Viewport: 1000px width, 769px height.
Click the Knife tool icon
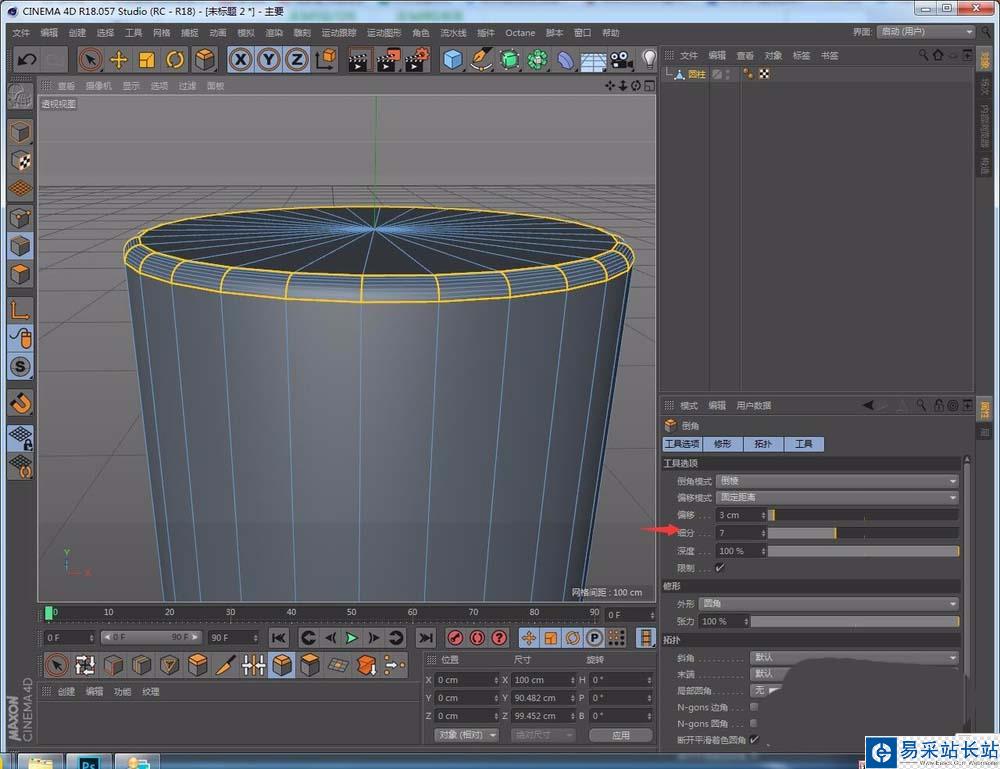(x=226, y=664)
